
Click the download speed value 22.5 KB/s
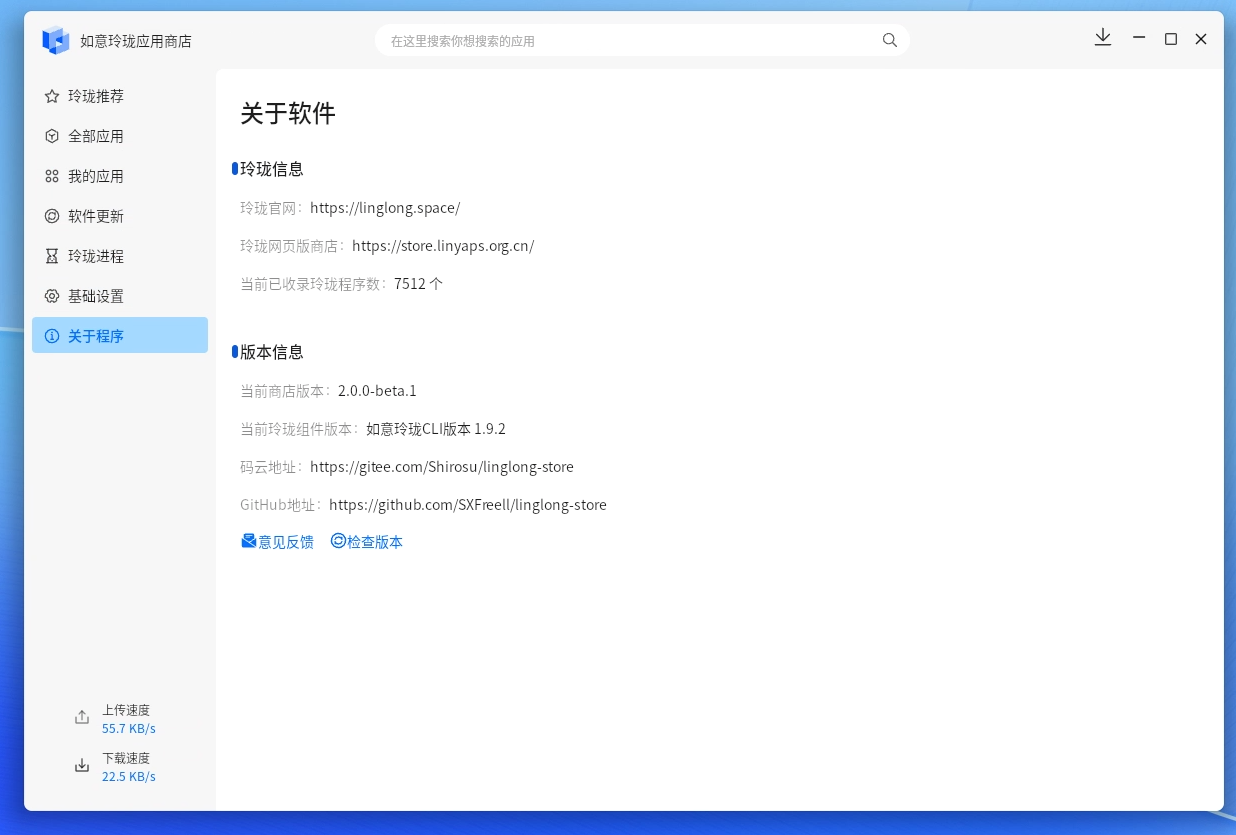tap(129, 777)
